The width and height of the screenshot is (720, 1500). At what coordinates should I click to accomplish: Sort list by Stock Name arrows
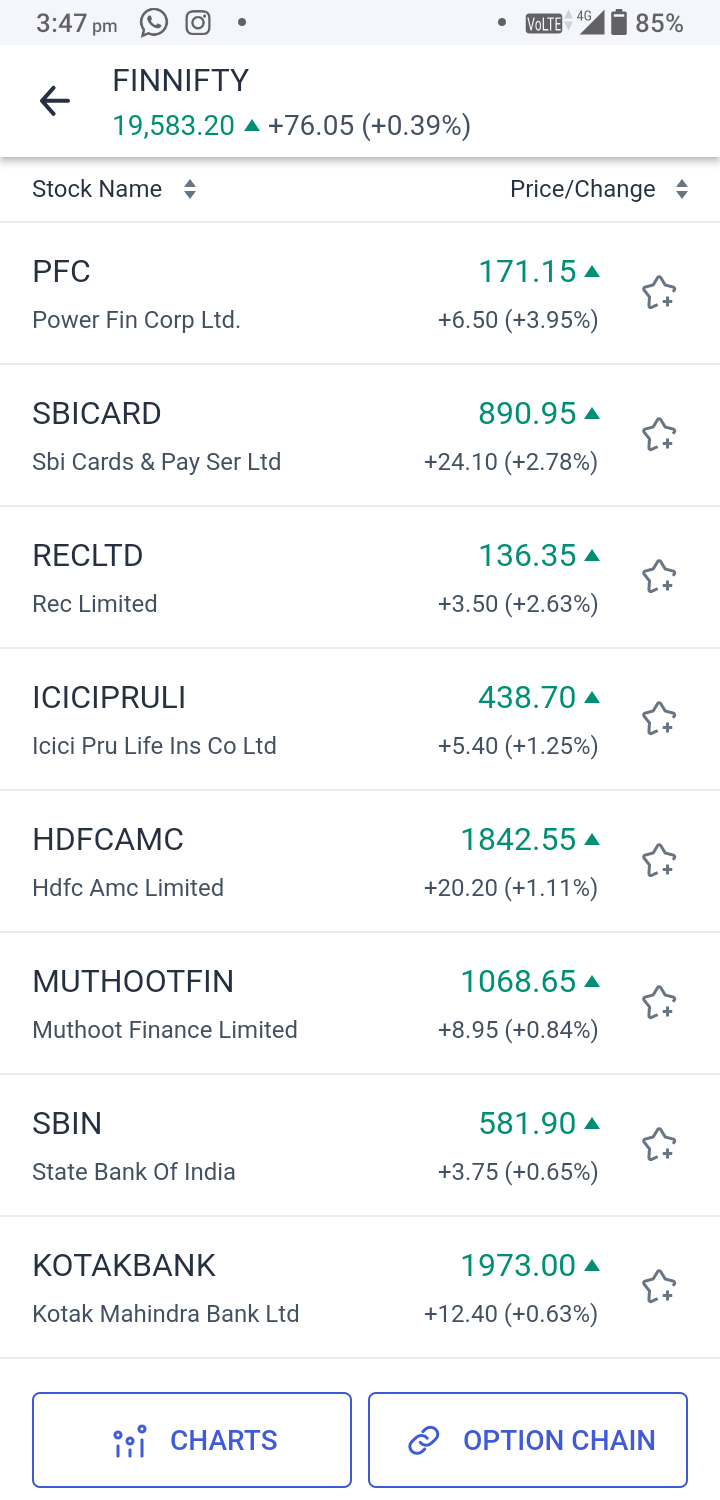pos(189,189)
